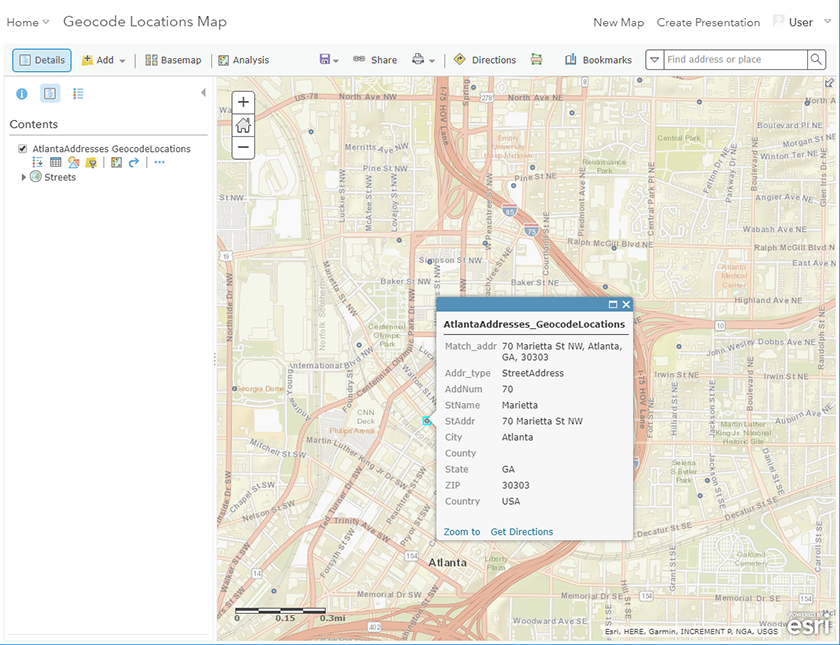Open the Analysis menu item
The image size is (840, 645).
tap(244, 60)
